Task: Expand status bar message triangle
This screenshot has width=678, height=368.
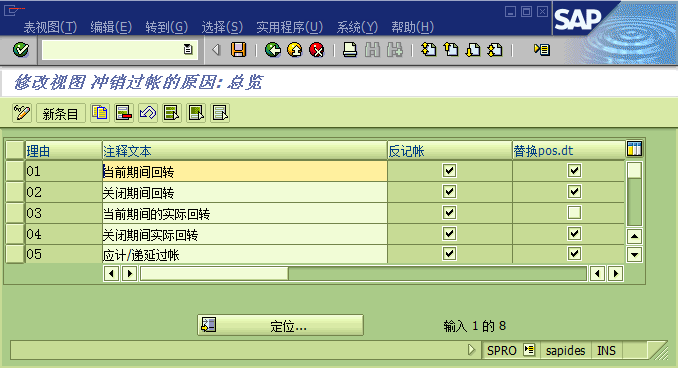Action: [x=471, y=350]
